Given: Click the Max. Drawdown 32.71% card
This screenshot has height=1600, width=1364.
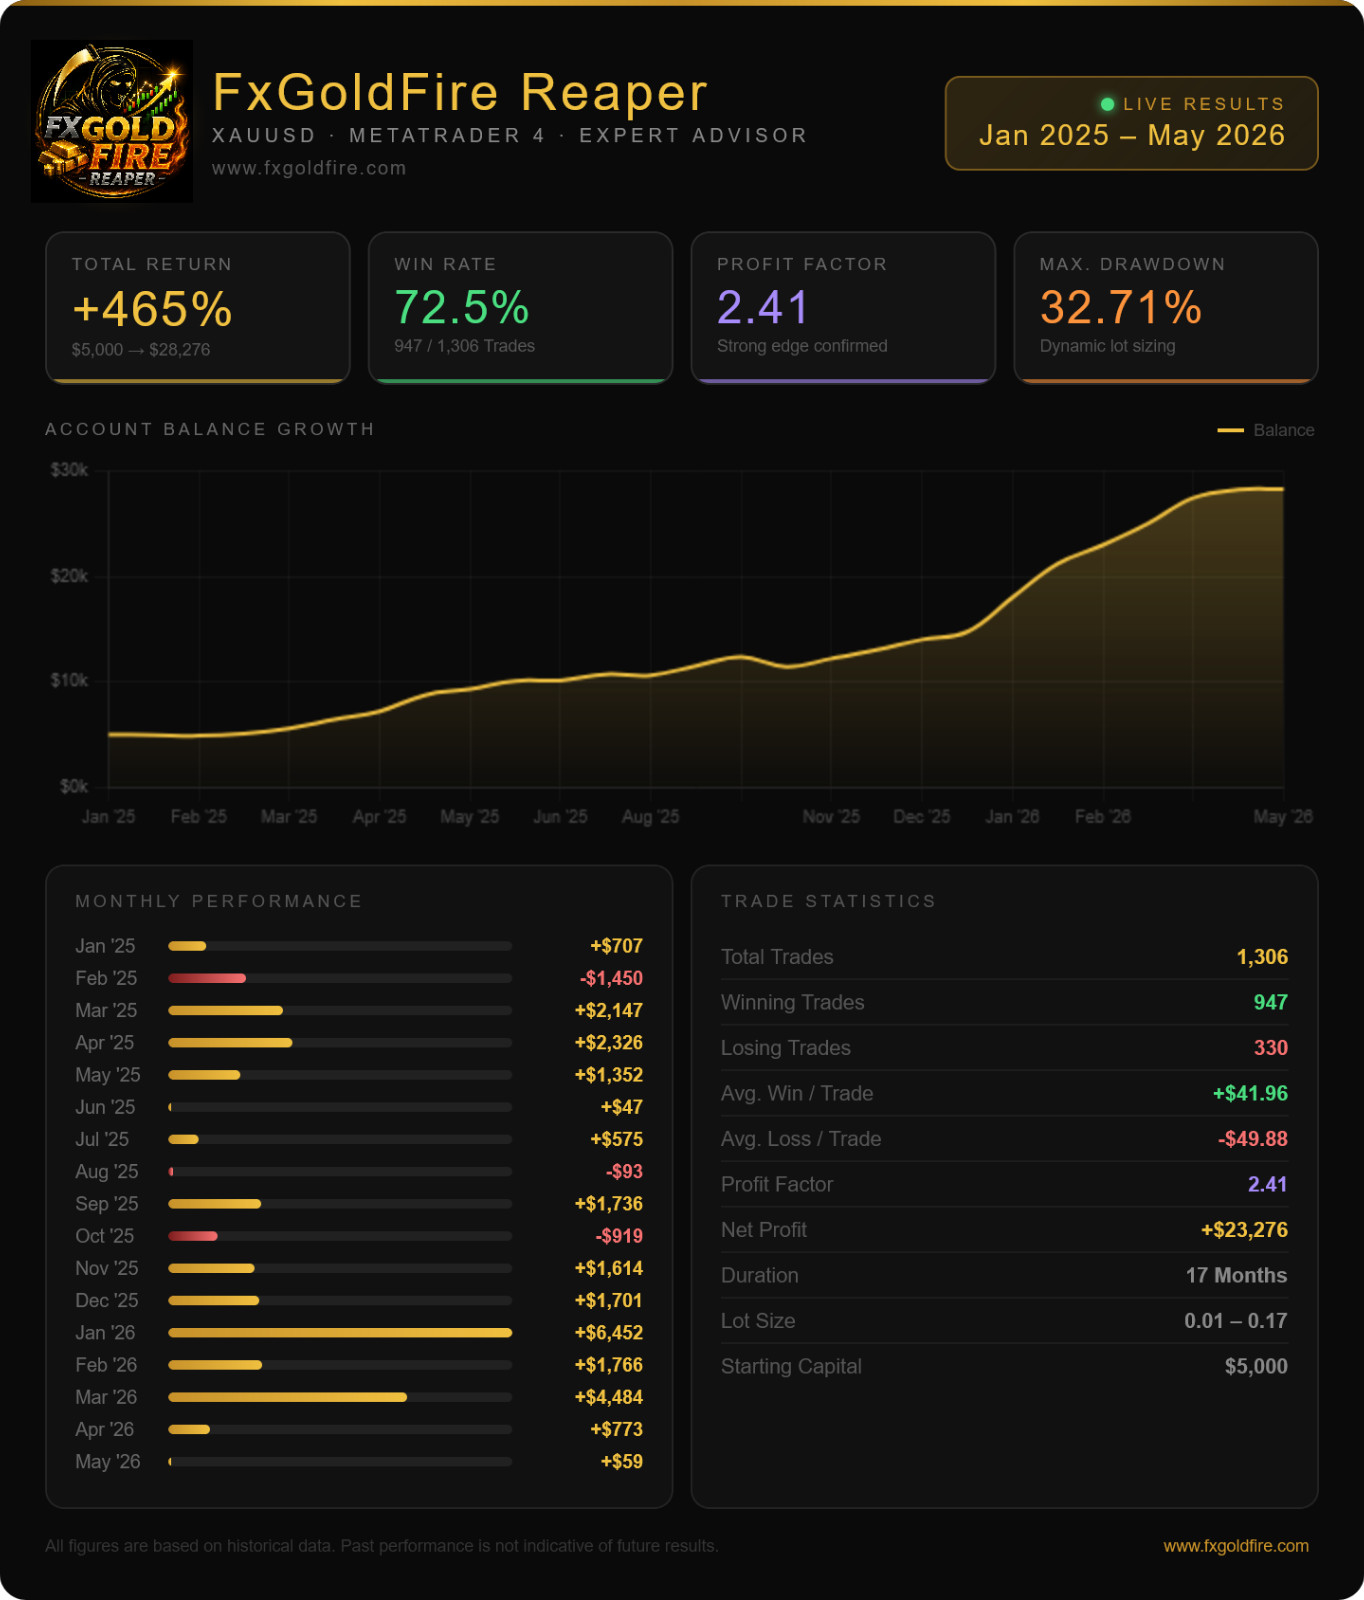Looking at the screenshot, I should click(x=1166, y=308).
